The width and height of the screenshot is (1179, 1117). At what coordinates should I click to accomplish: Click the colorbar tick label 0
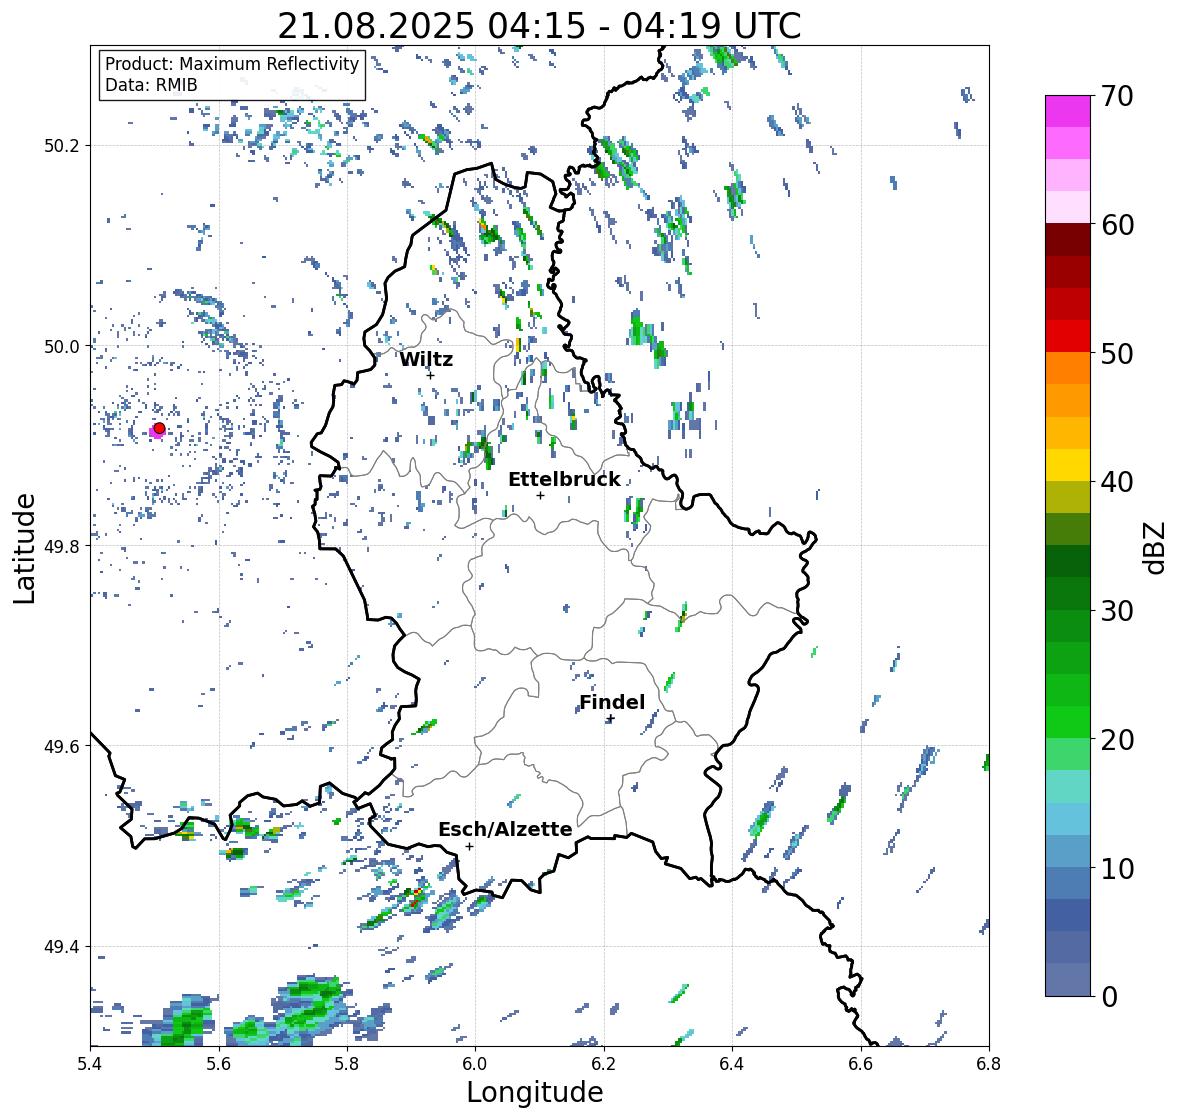coord(1109,997)
